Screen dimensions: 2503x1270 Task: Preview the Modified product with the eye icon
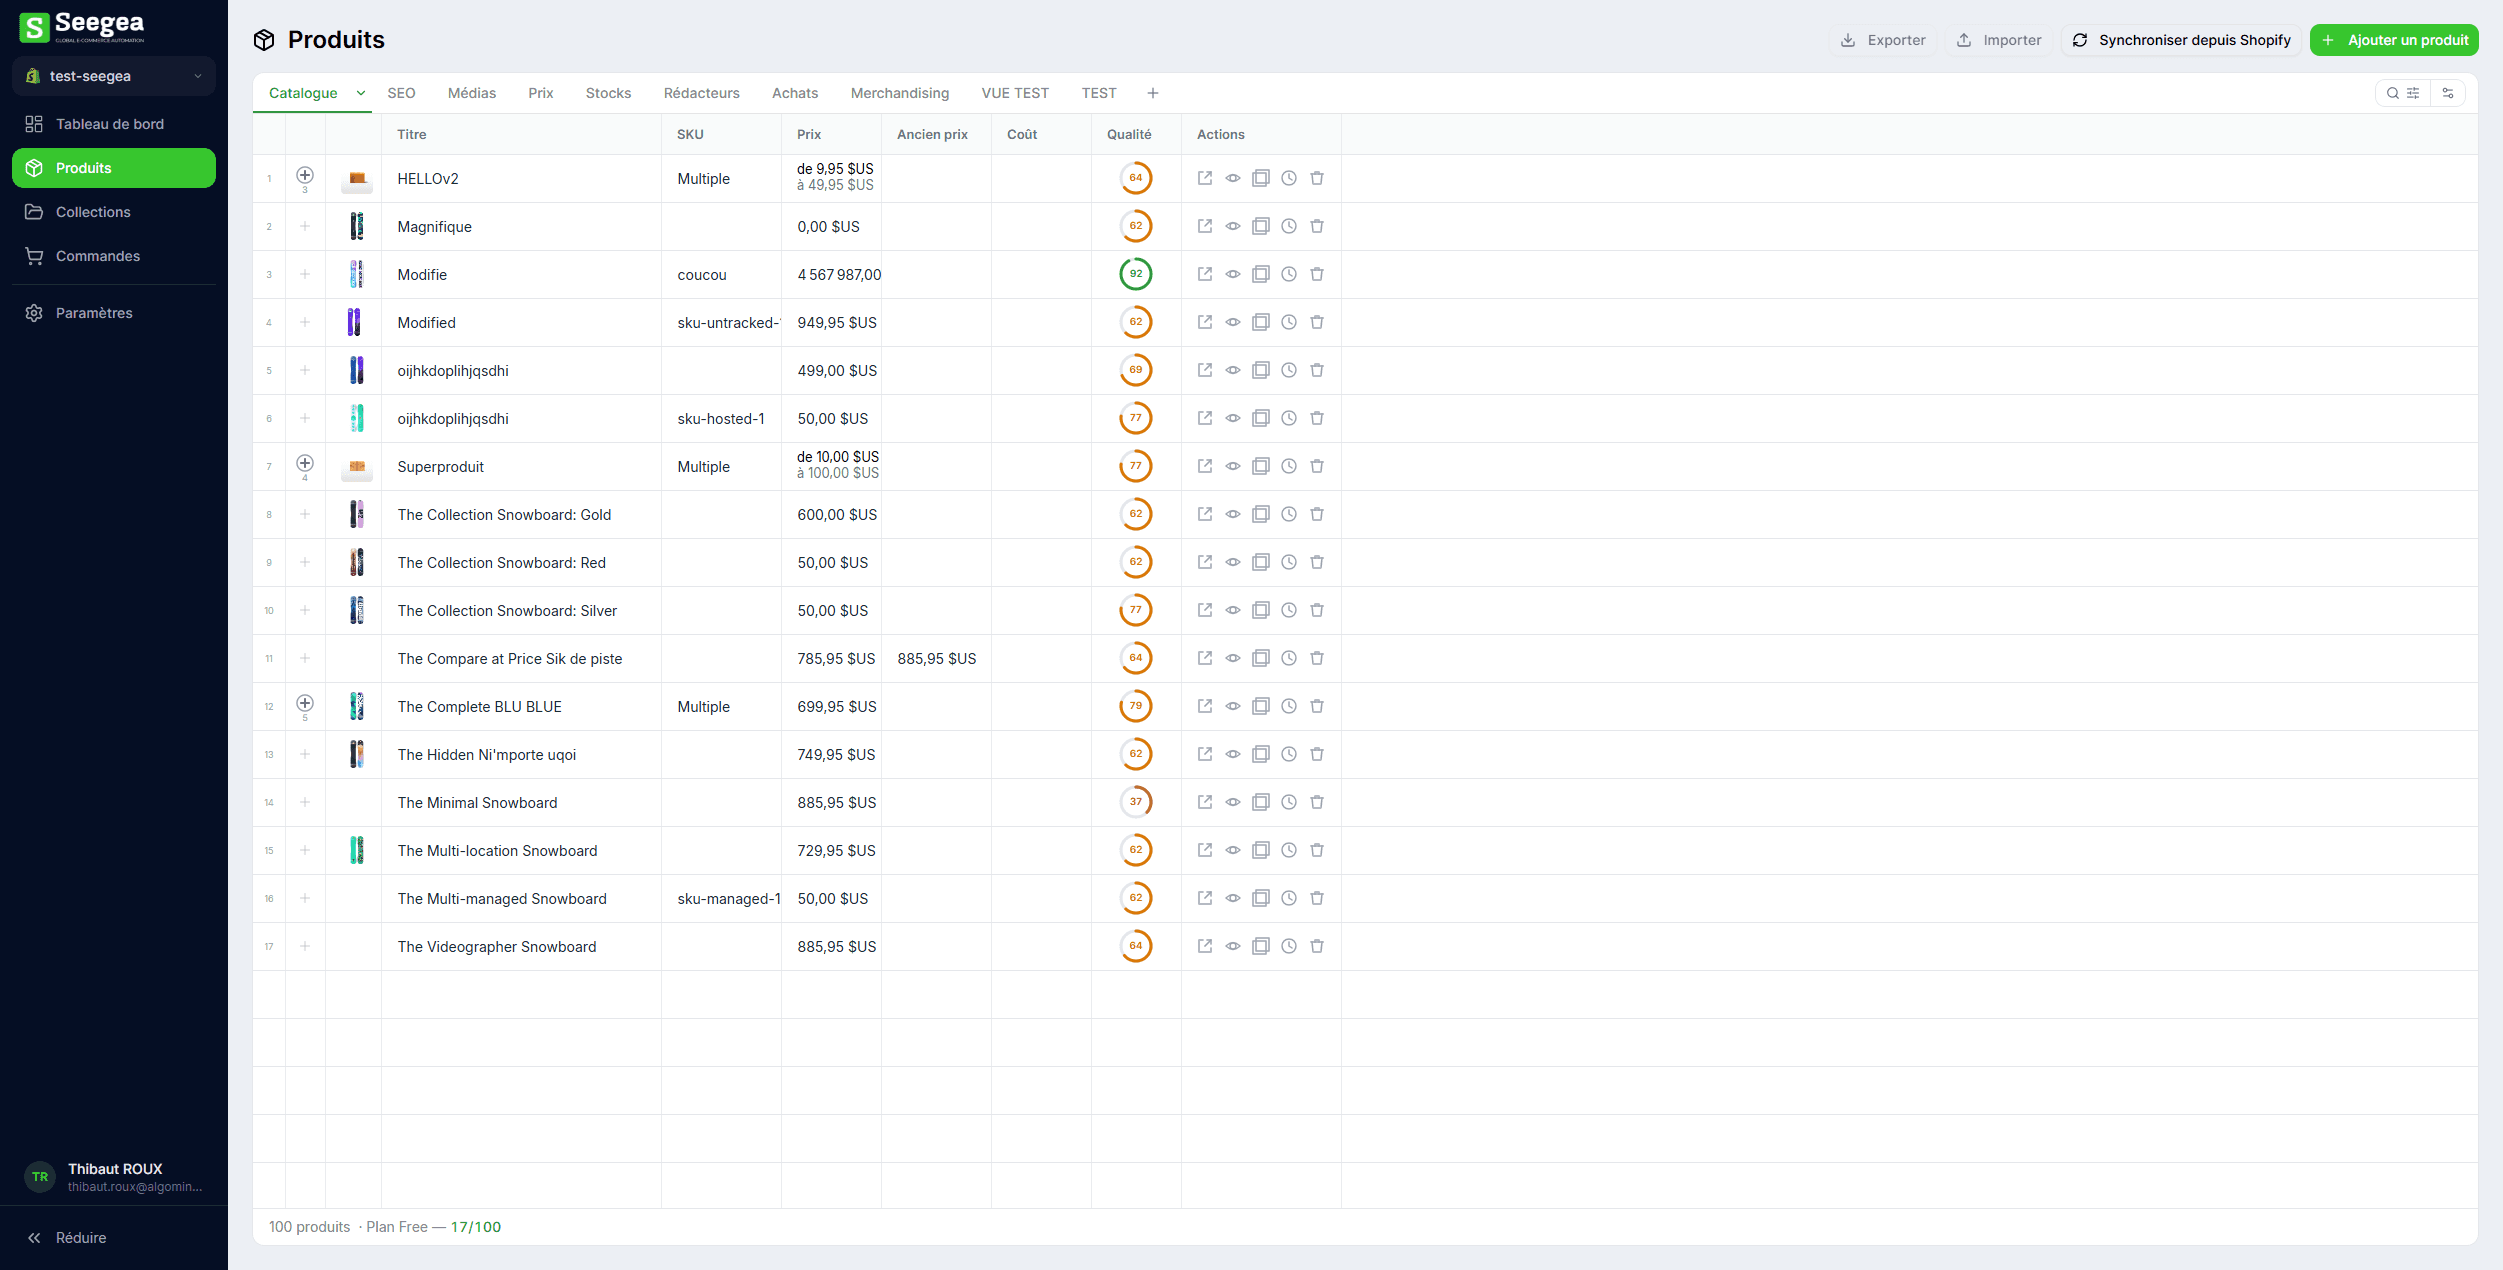[x=1233, y=322]
